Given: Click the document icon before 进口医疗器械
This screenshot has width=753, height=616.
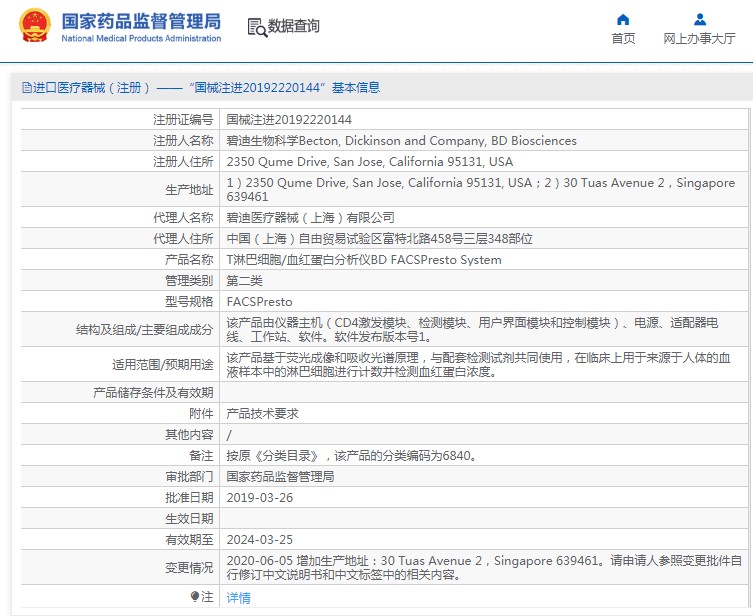Looking at the screenshot, I should tap(27, 87).
